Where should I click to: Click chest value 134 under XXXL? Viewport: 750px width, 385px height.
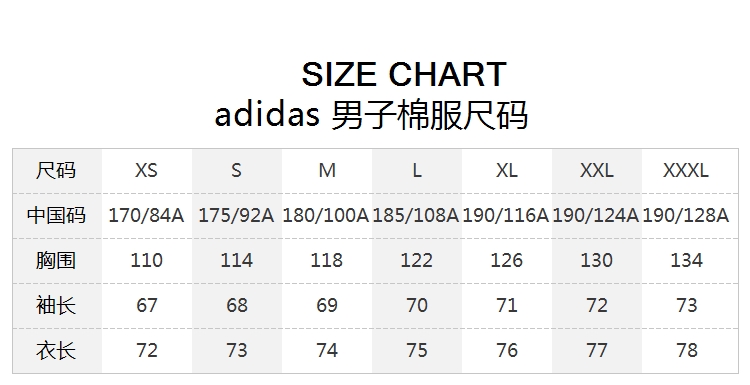coord(686,260)
